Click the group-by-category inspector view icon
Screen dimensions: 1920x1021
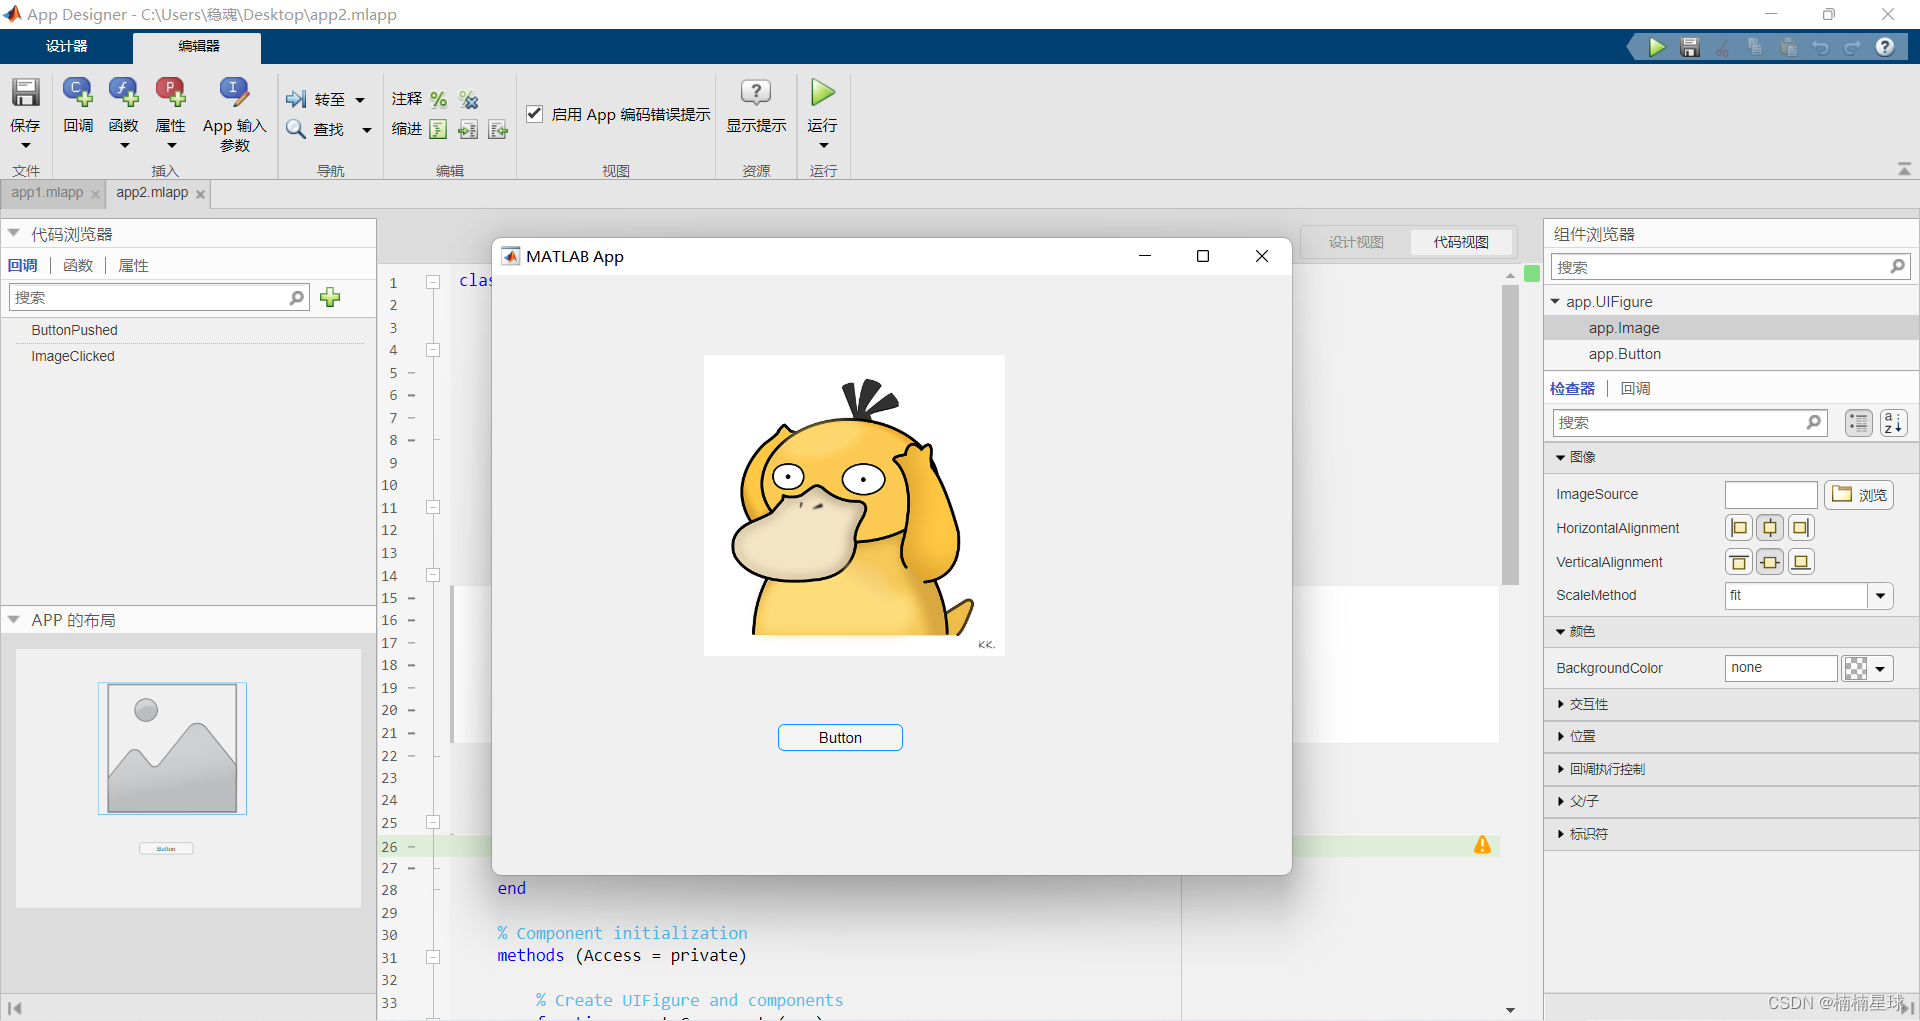point(1858,423)
